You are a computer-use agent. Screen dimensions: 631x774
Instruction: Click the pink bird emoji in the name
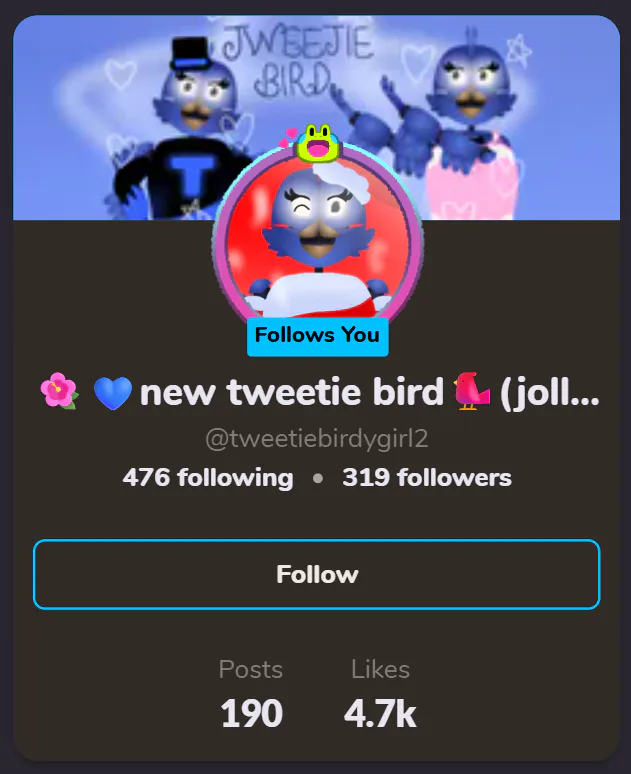click(472, 391)
